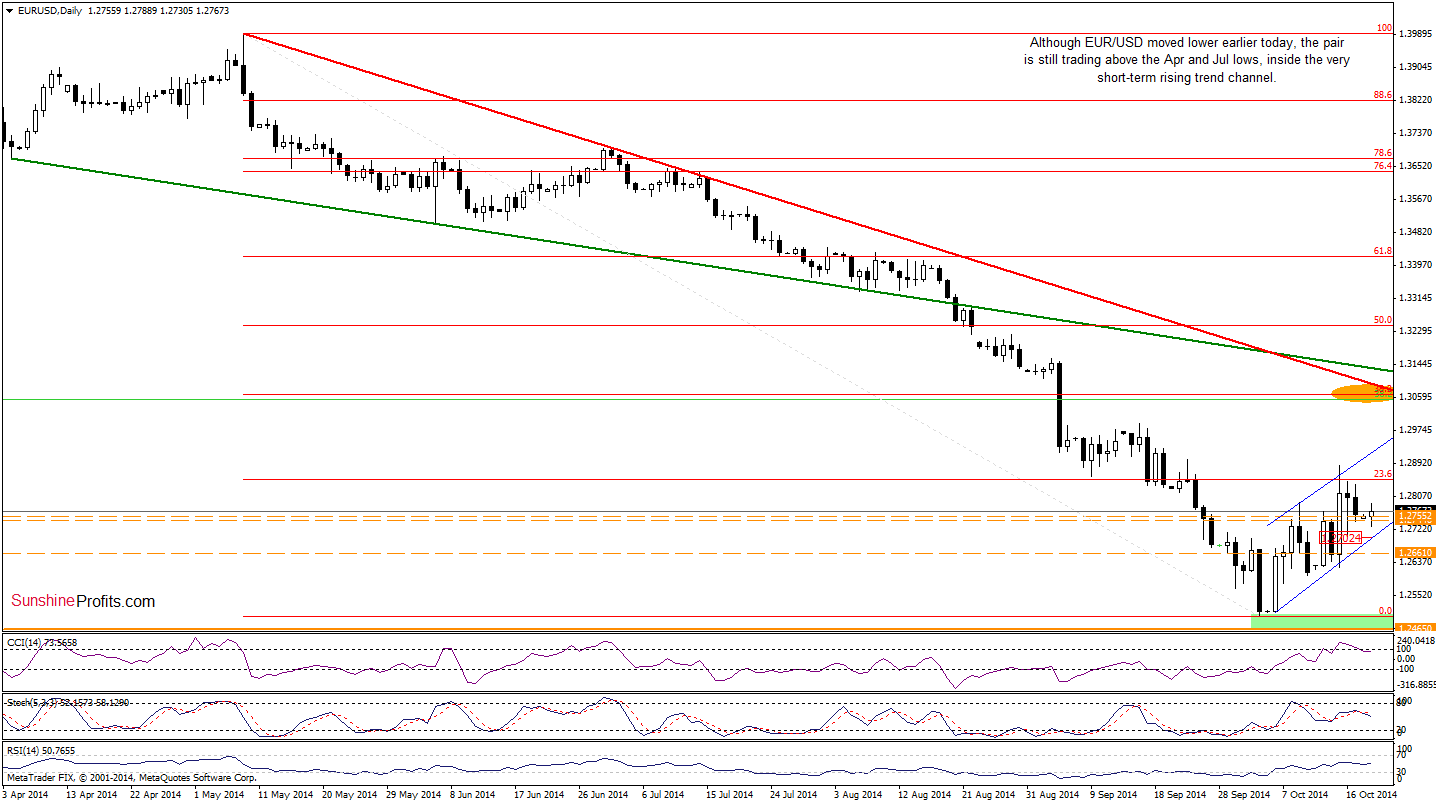1436x803 pixels.
Task: Click the MetaTrader FIX copyright text
Action: coord(132,777)
